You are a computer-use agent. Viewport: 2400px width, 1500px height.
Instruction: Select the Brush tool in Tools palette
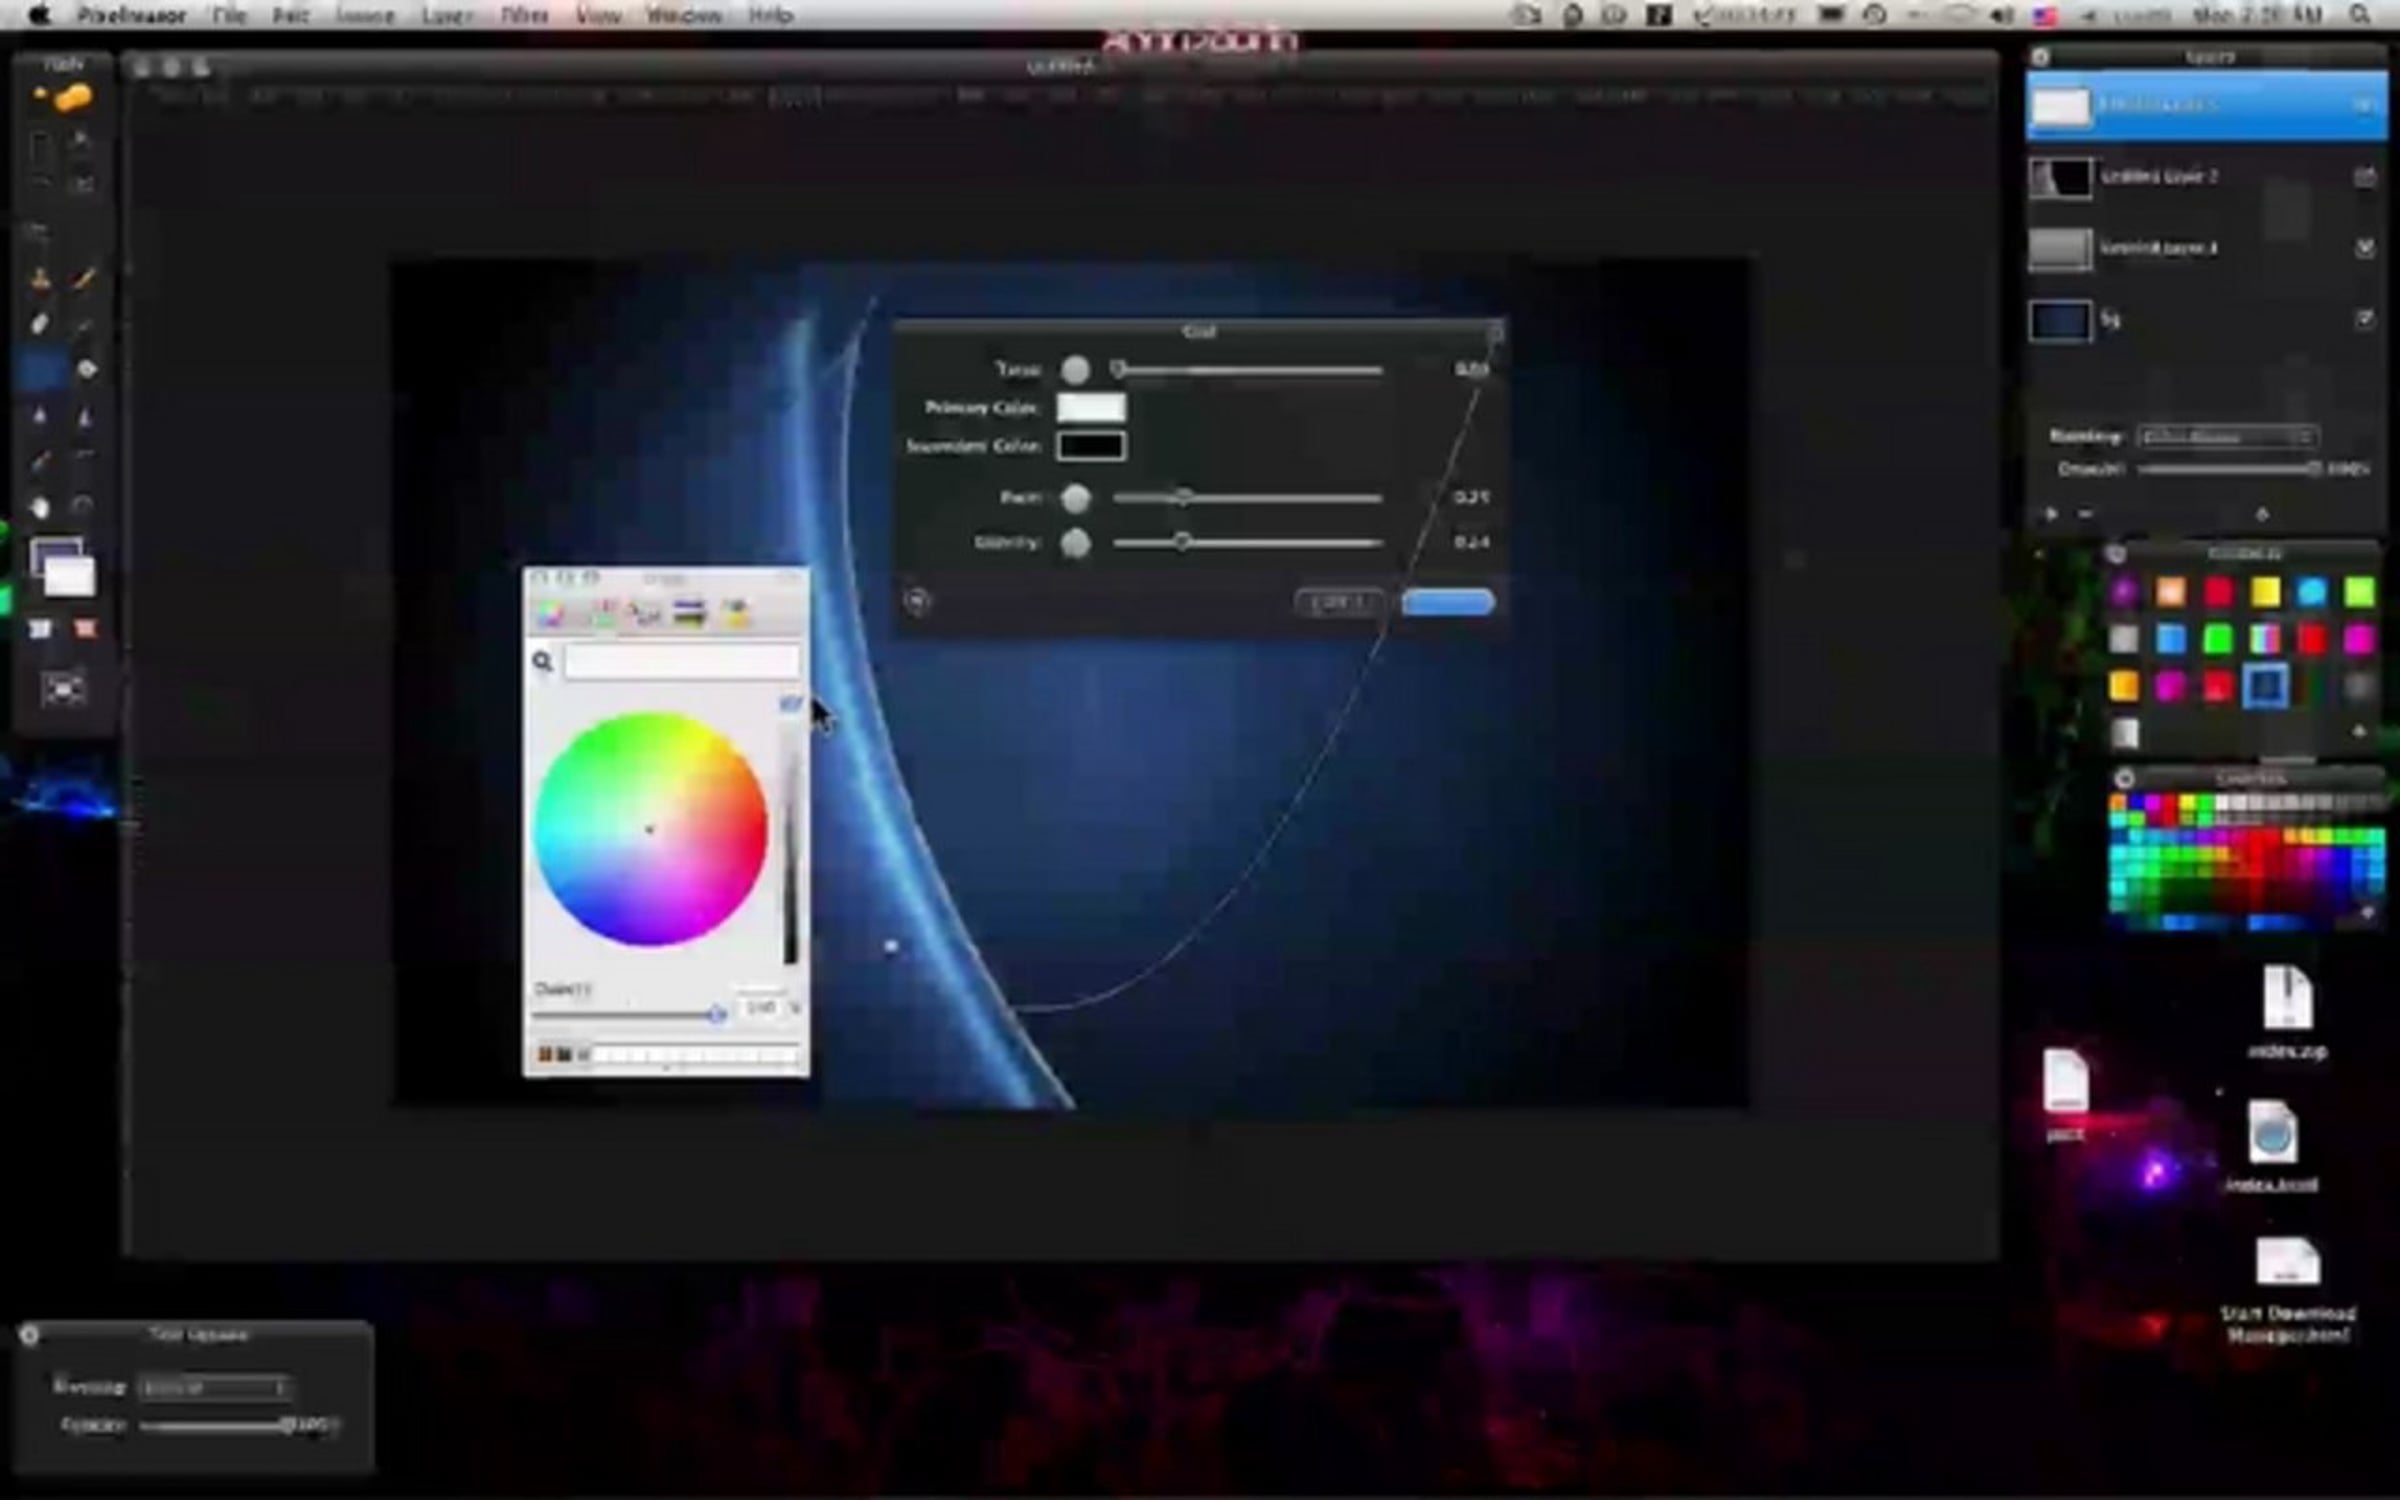(84, 279)
